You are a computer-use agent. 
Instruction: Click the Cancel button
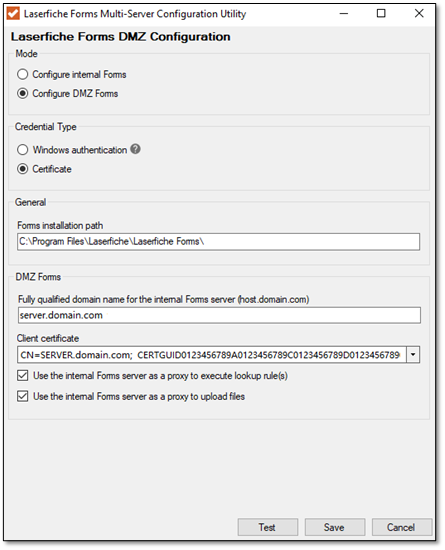pos(402,527)
